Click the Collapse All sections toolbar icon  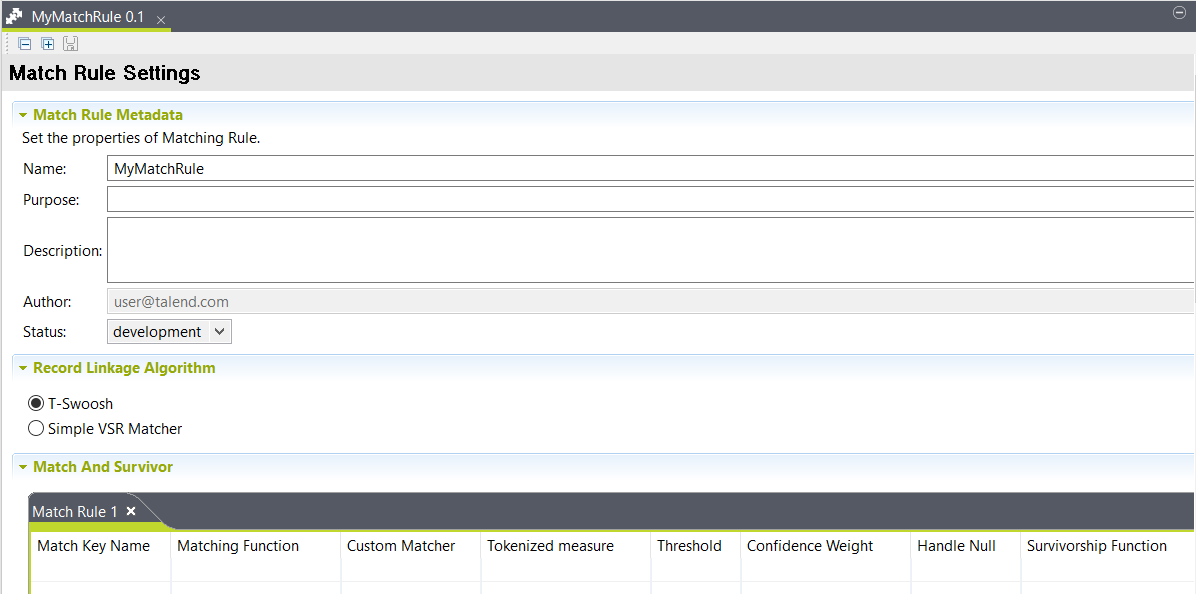point(24,43)
